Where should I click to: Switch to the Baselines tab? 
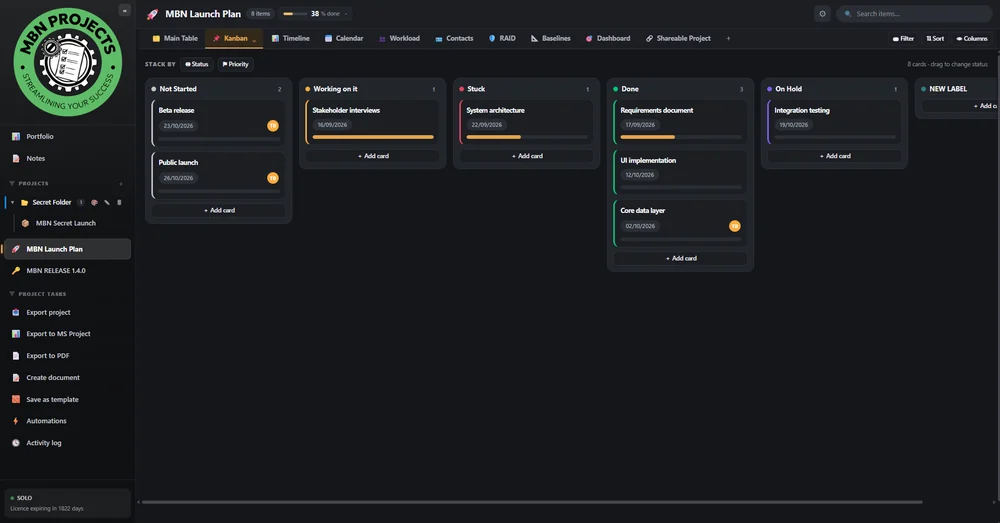click(550, 38)
